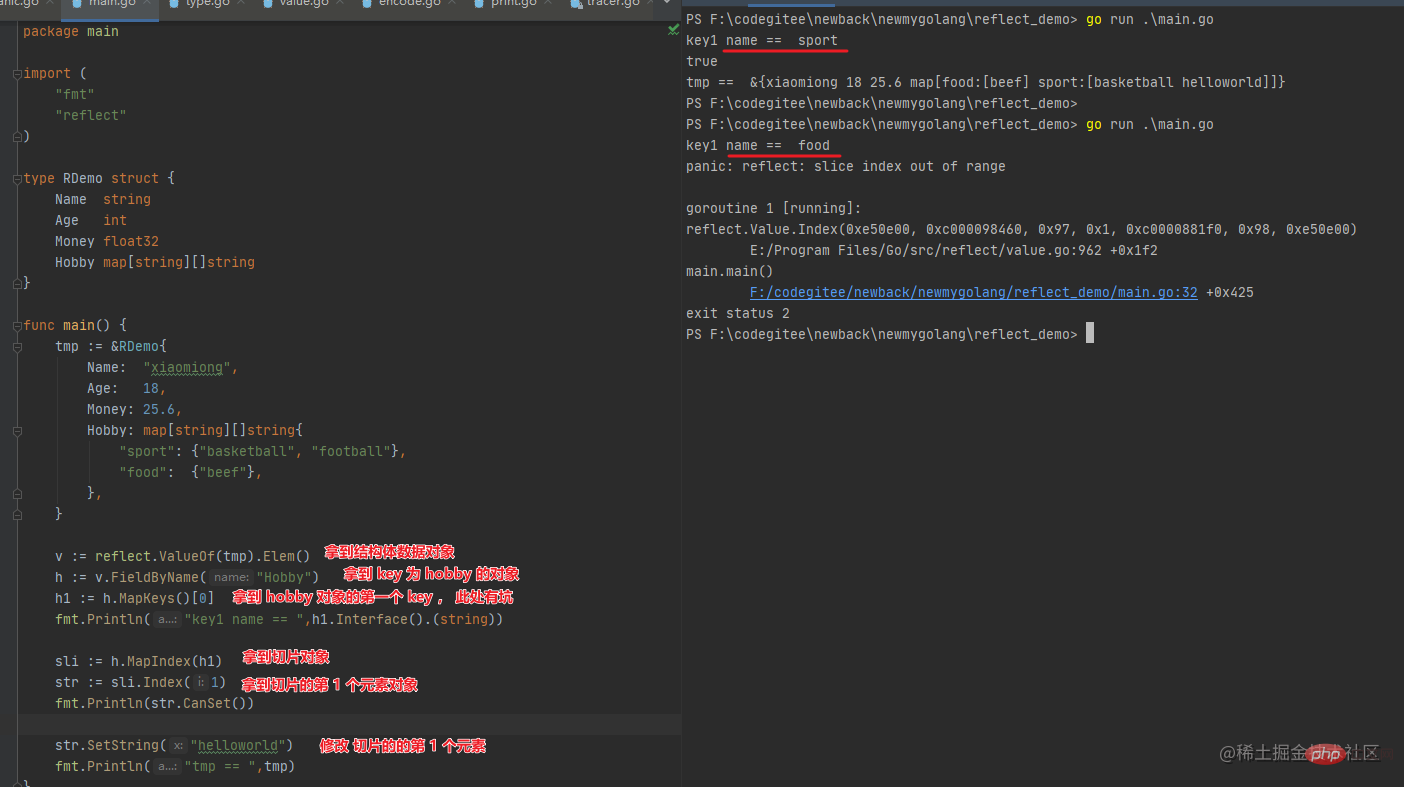Viewport: 1404px width, 787px height.
Task: Click the green inspection checkmark icon
Action: pos(673,31)
